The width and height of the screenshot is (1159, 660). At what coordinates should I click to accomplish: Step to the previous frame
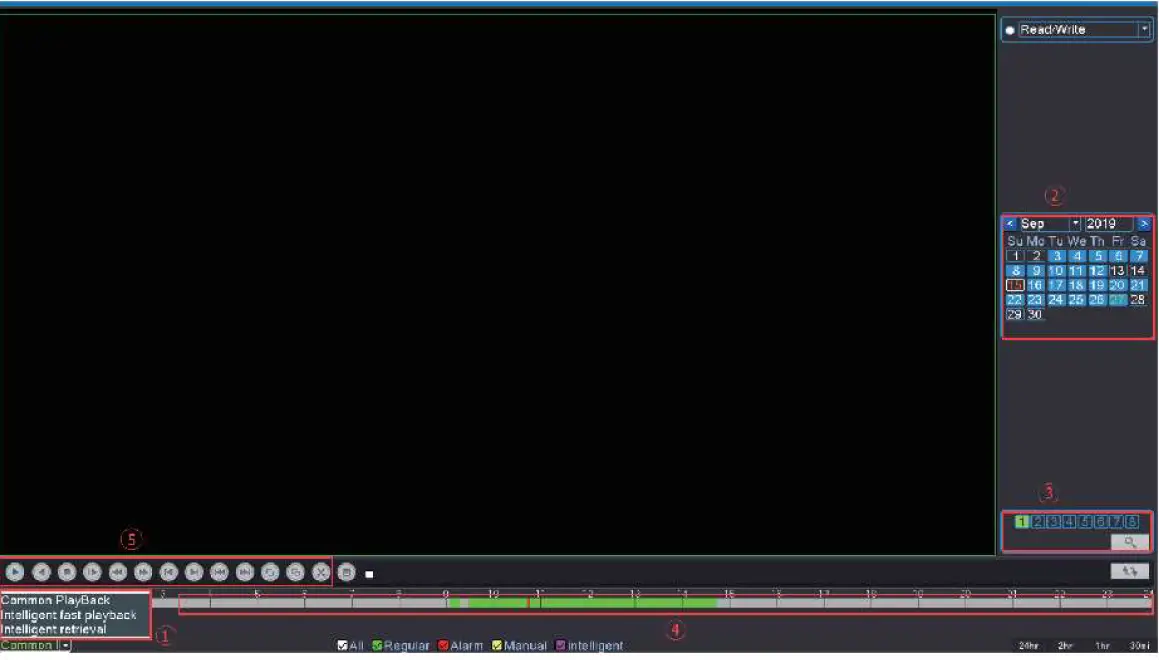(169, 572)
